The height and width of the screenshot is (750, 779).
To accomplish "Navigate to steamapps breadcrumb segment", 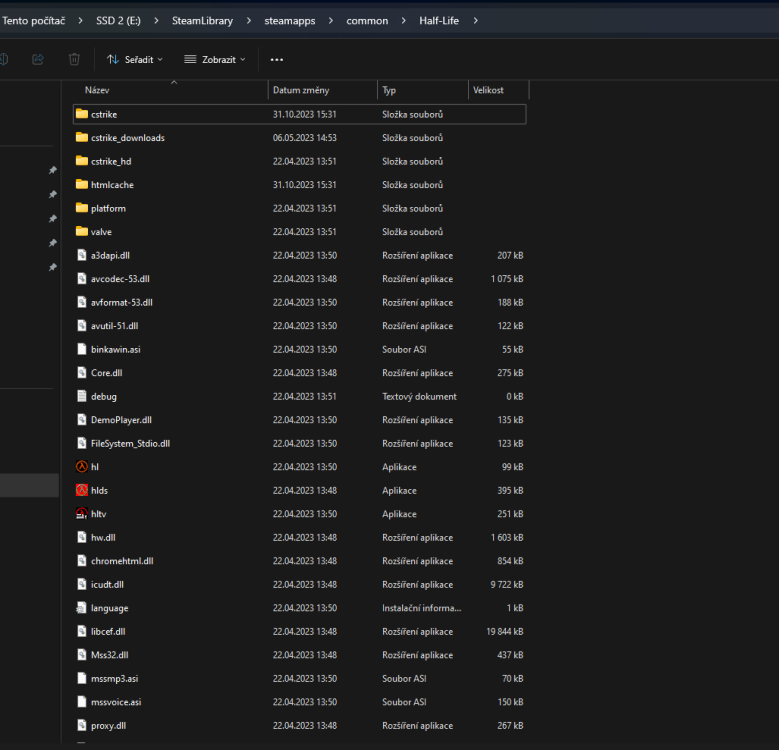I will click(x=290, y=21).
